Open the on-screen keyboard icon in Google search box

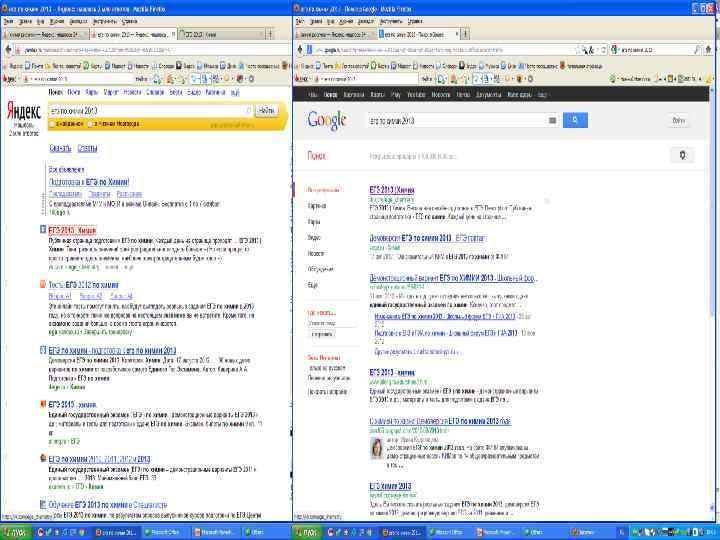[x=552, y=120]
